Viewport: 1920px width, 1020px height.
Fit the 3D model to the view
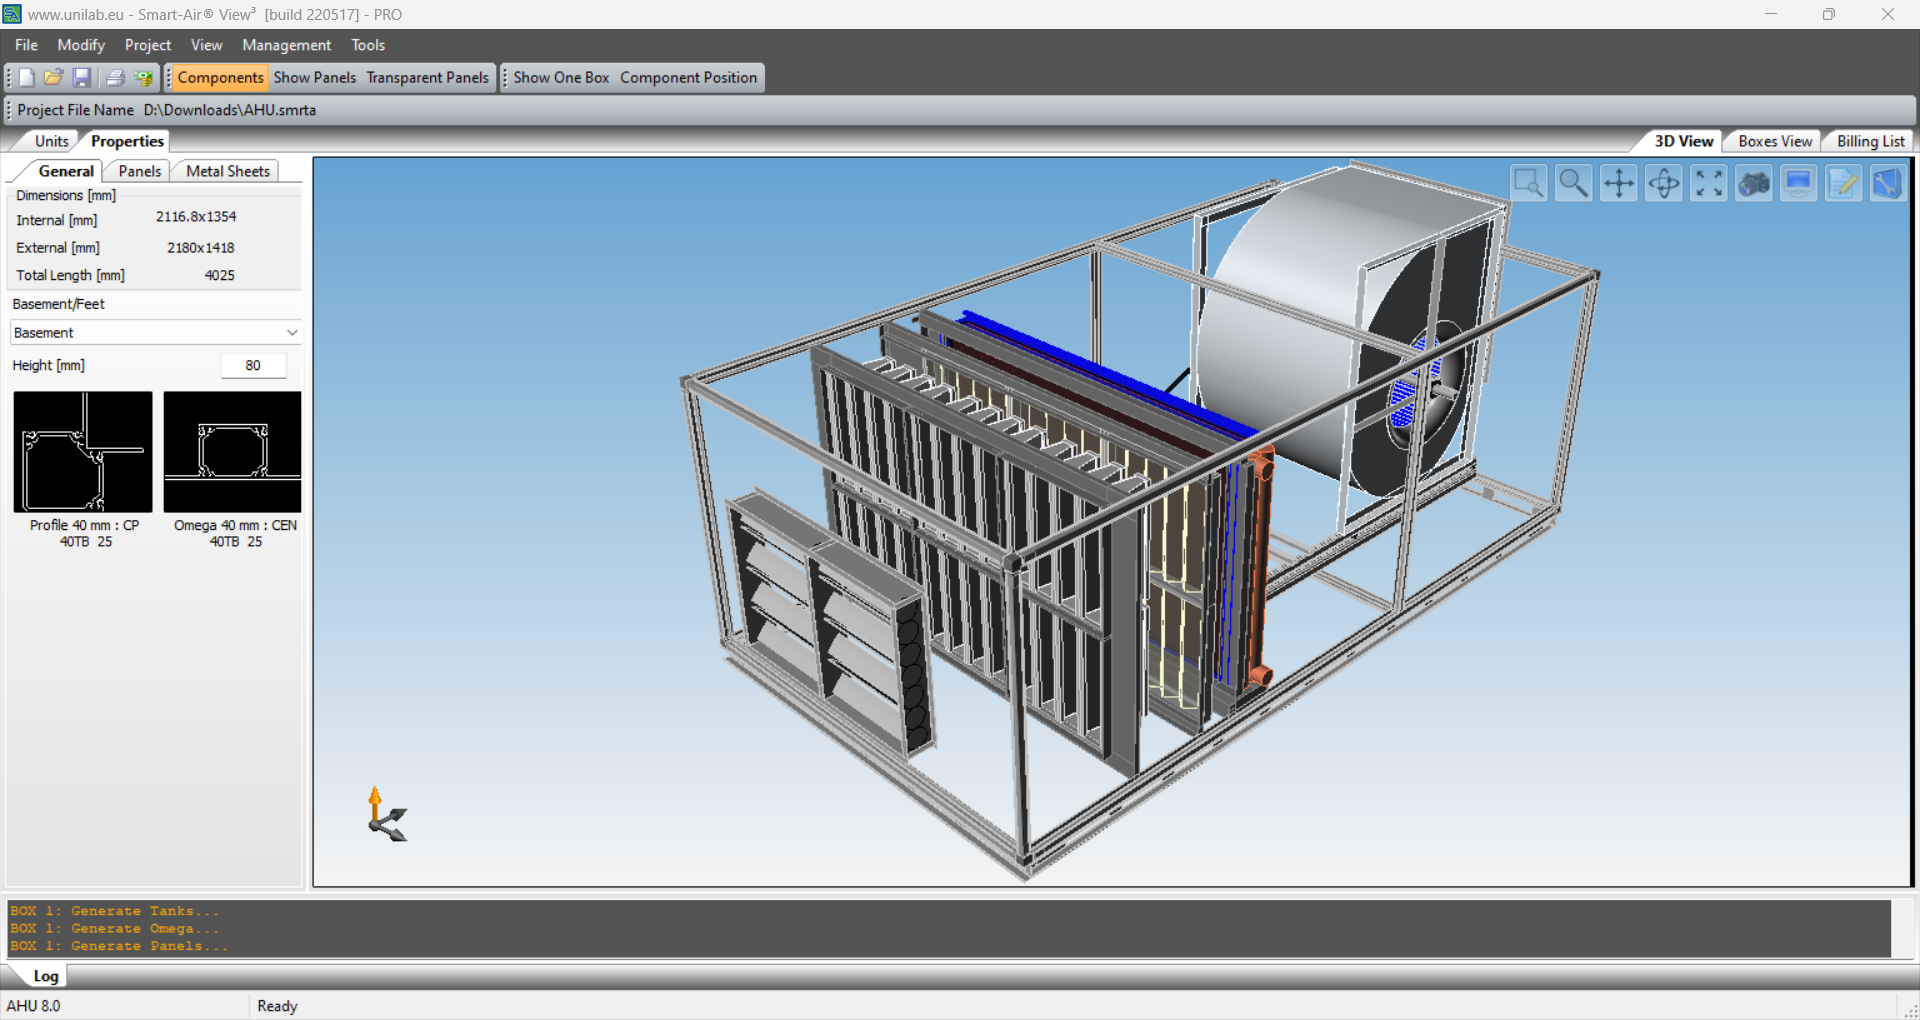pos(1708,182)
